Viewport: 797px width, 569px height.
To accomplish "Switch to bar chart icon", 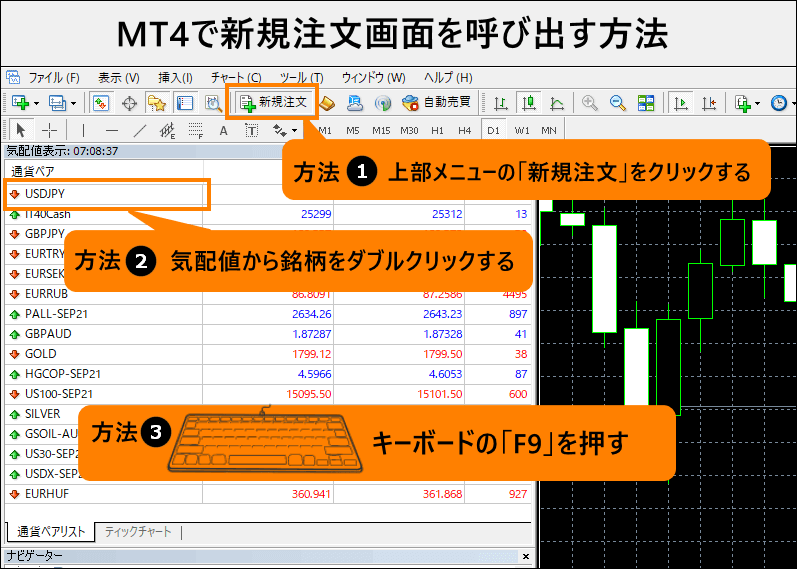I will 501,103.
